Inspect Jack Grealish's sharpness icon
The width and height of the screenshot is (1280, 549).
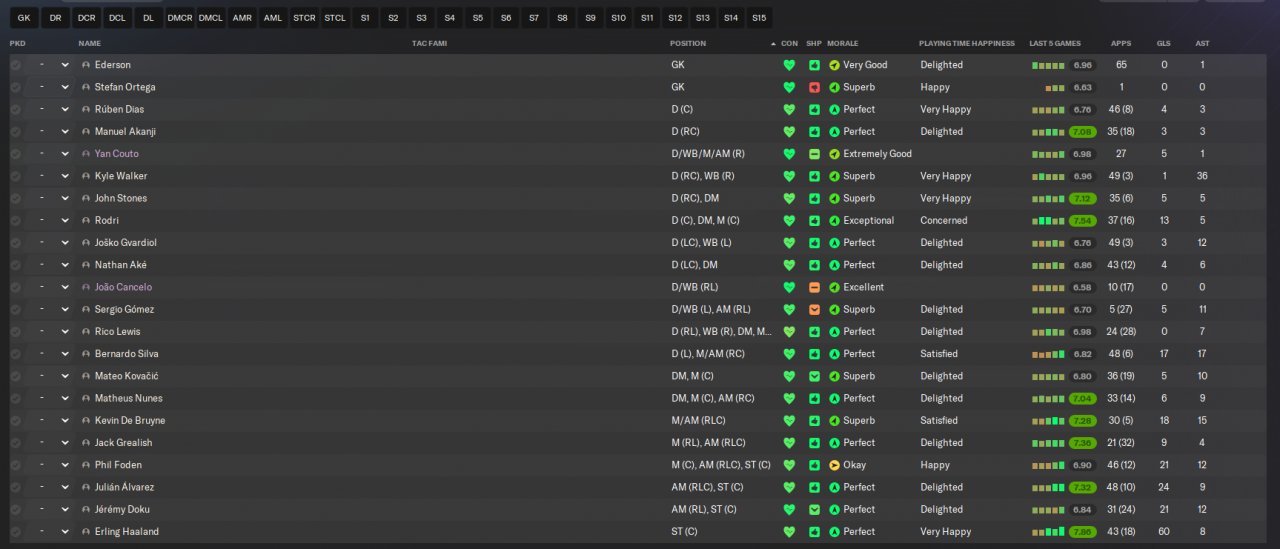click(814, 443)
